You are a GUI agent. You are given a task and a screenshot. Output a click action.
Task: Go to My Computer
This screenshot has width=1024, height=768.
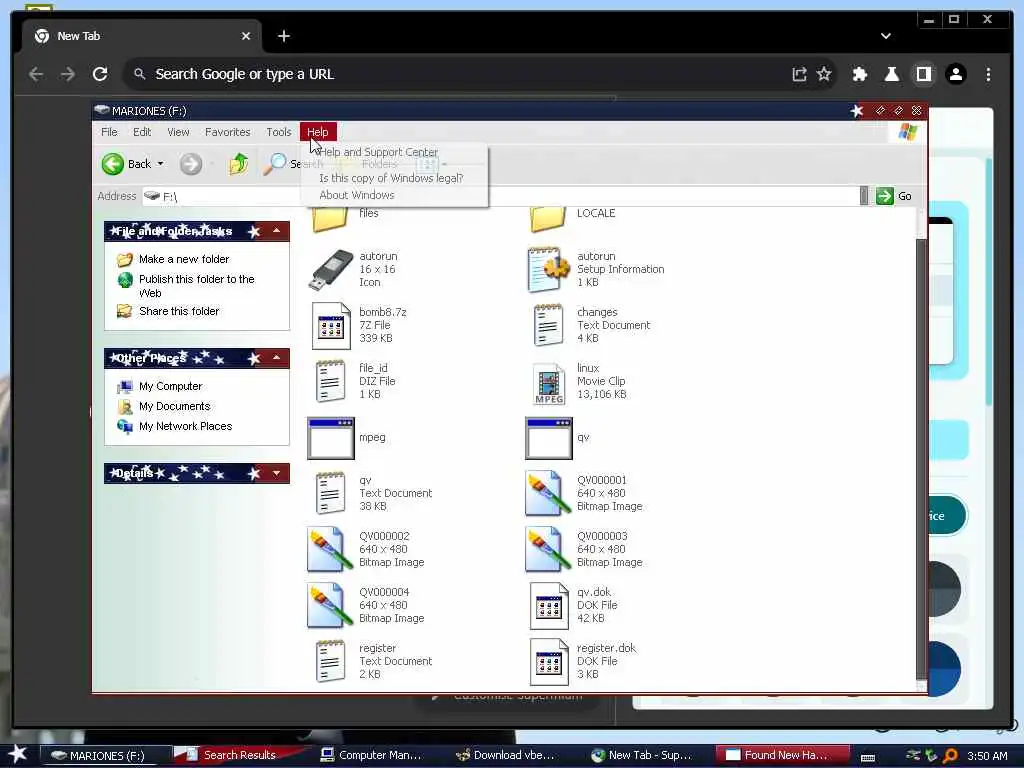170,387
